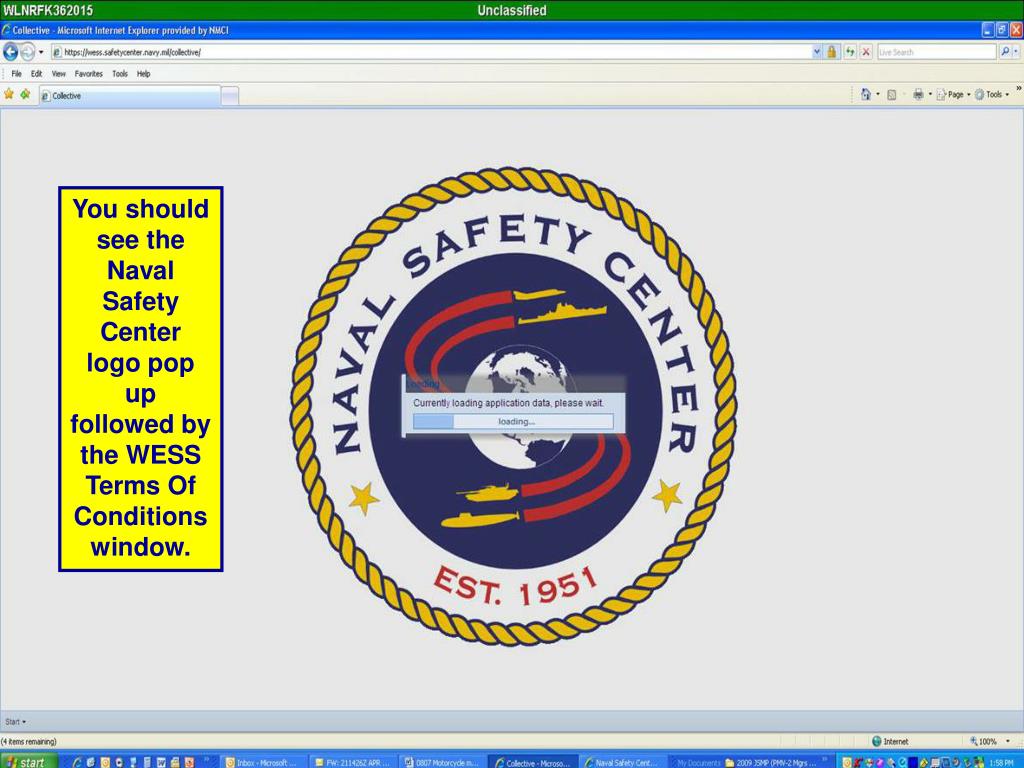
Task: Click the 100% zoom level button
Action: 984,741
